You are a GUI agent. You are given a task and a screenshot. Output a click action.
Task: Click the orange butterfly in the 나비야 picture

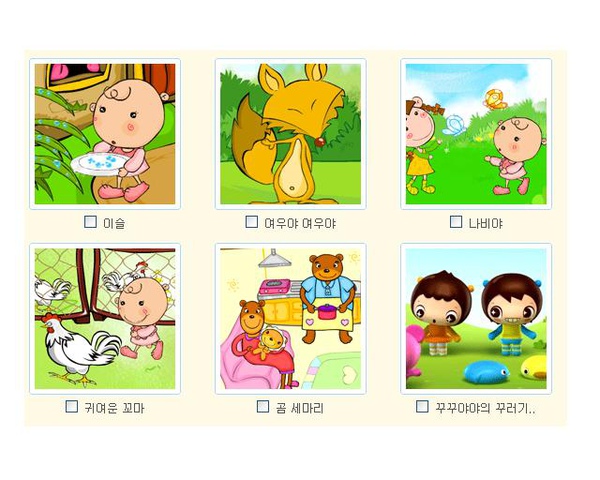click(x=495, y=100)
